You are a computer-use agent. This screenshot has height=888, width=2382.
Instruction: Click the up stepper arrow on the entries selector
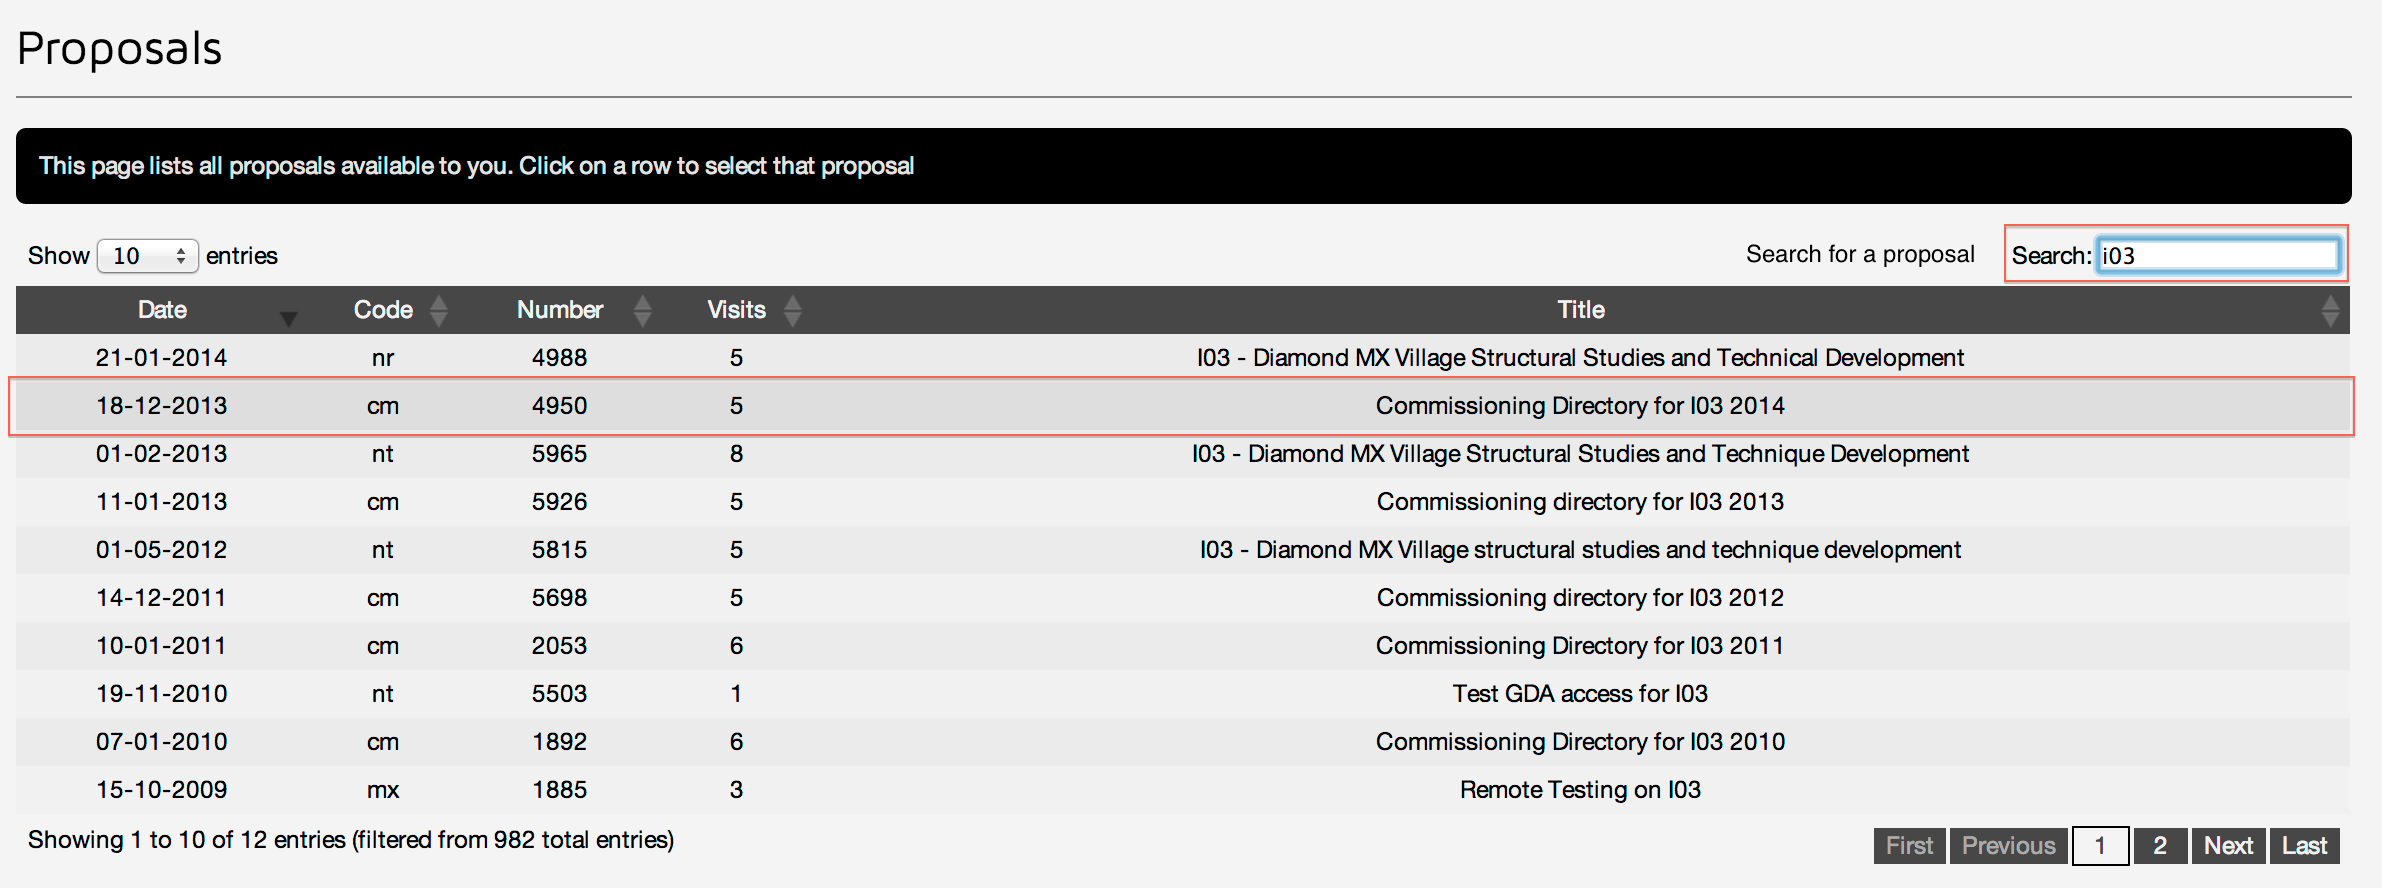(181, 249)
